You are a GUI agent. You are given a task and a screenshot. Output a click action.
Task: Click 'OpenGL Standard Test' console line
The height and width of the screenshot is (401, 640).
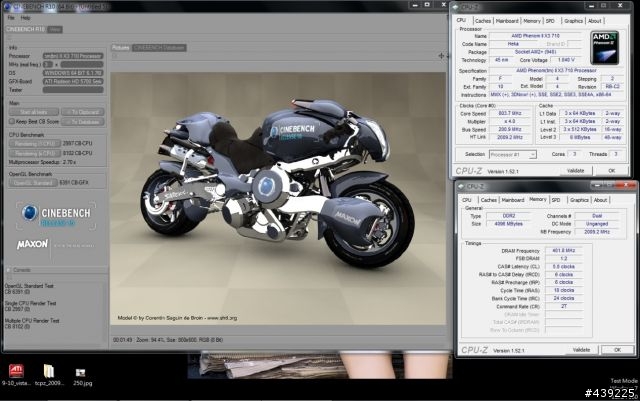(x=29, y=286)
